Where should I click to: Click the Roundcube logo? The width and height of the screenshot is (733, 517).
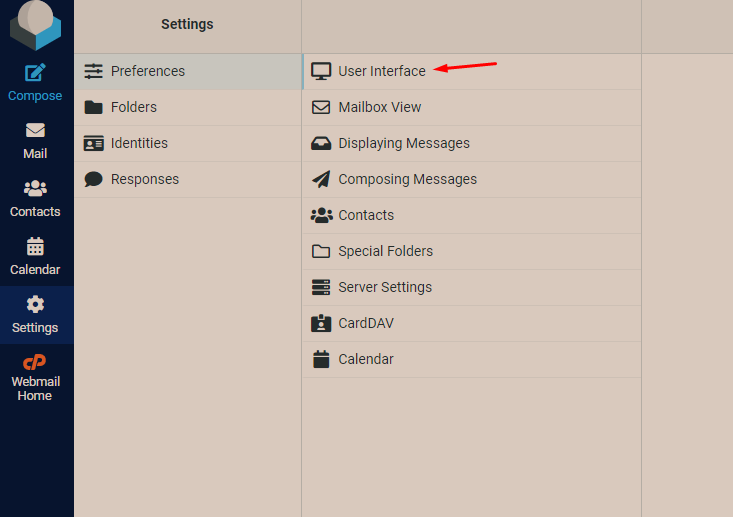click(35, 24)
